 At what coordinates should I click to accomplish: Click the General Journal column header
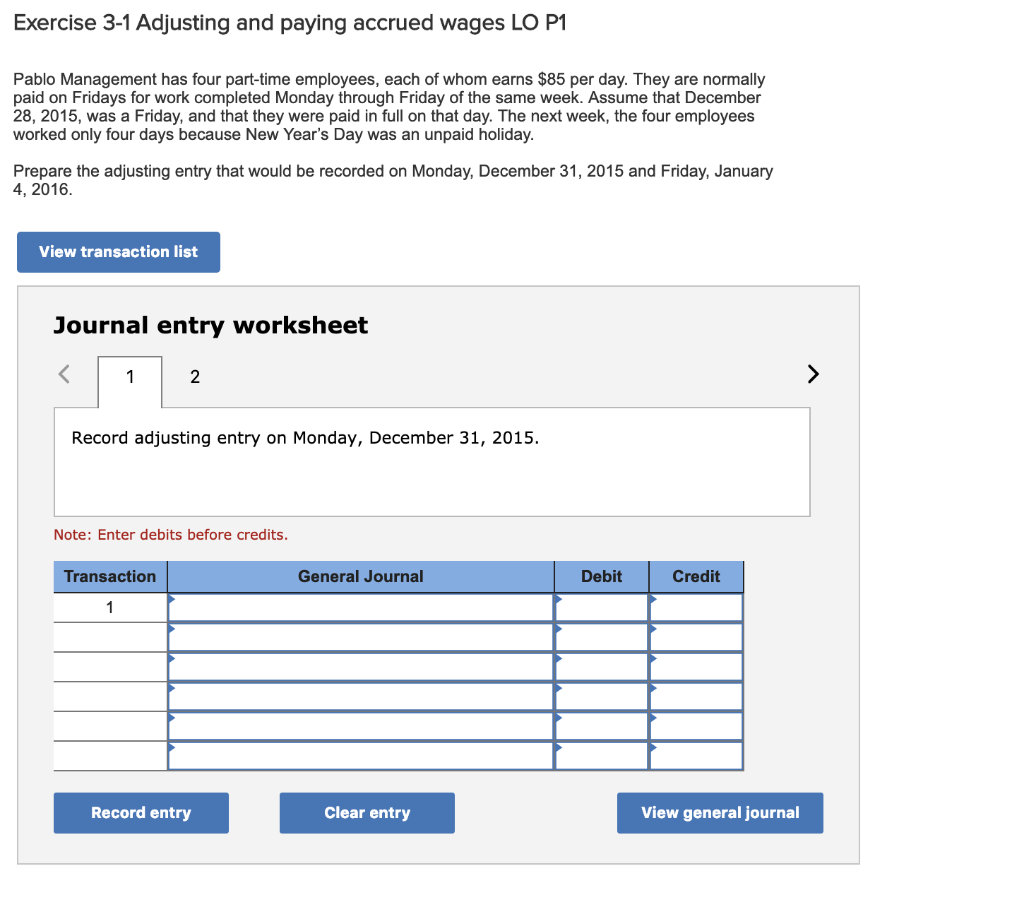coord(360,577)
